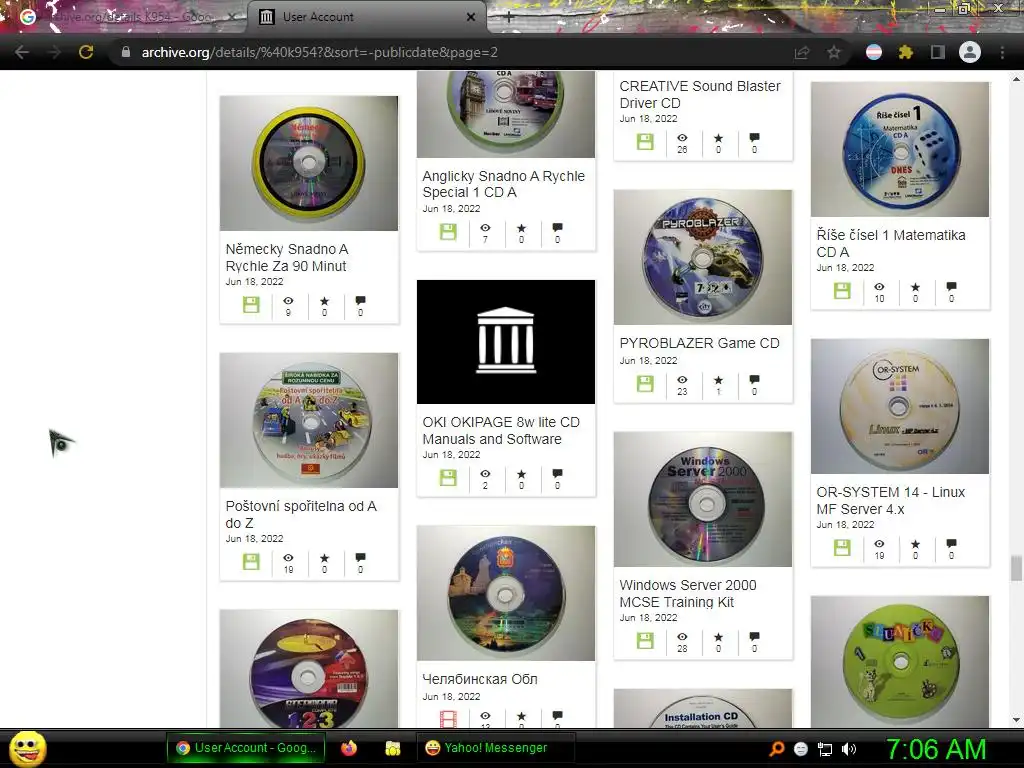Screen dimensions: 1024x768
Task: Click software icon under Německy Snadno item
Action: (x=251, y=304)
